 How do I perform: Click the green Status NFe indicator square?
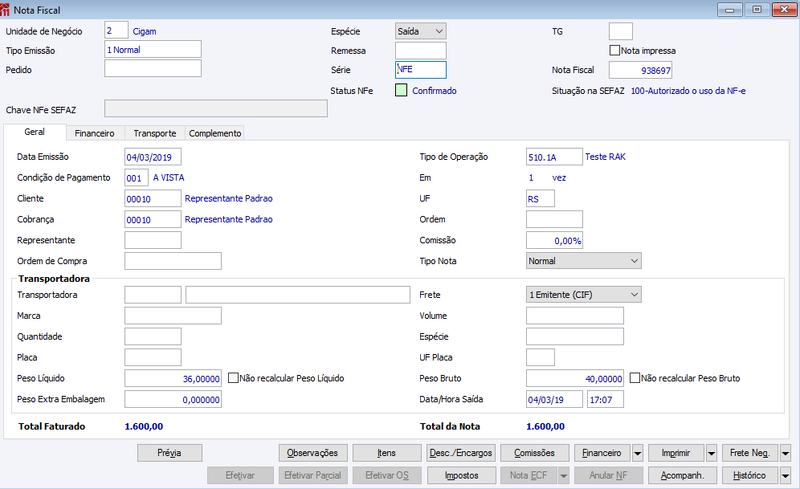(x=401, y=90)
